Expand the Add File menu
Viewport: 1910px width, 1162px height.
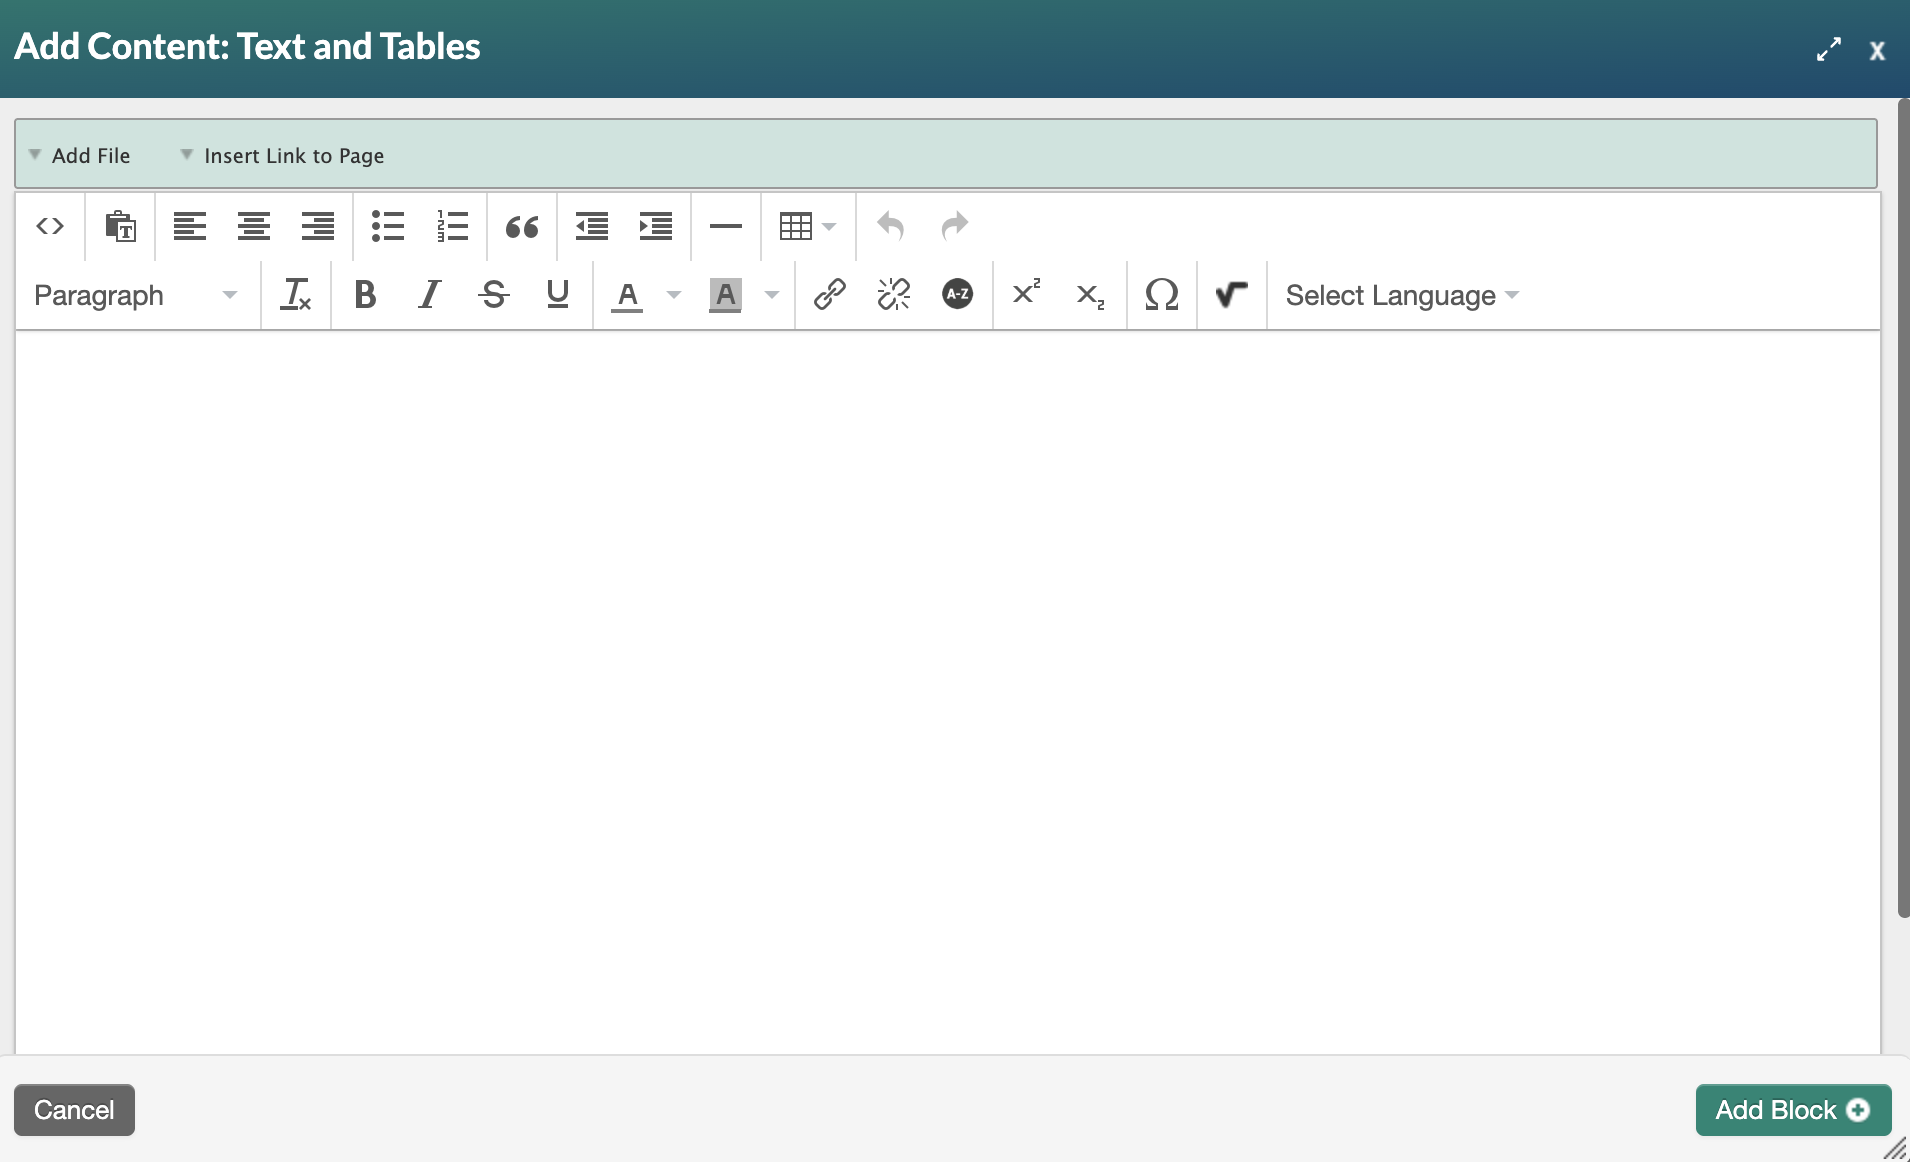click(80, 155)
